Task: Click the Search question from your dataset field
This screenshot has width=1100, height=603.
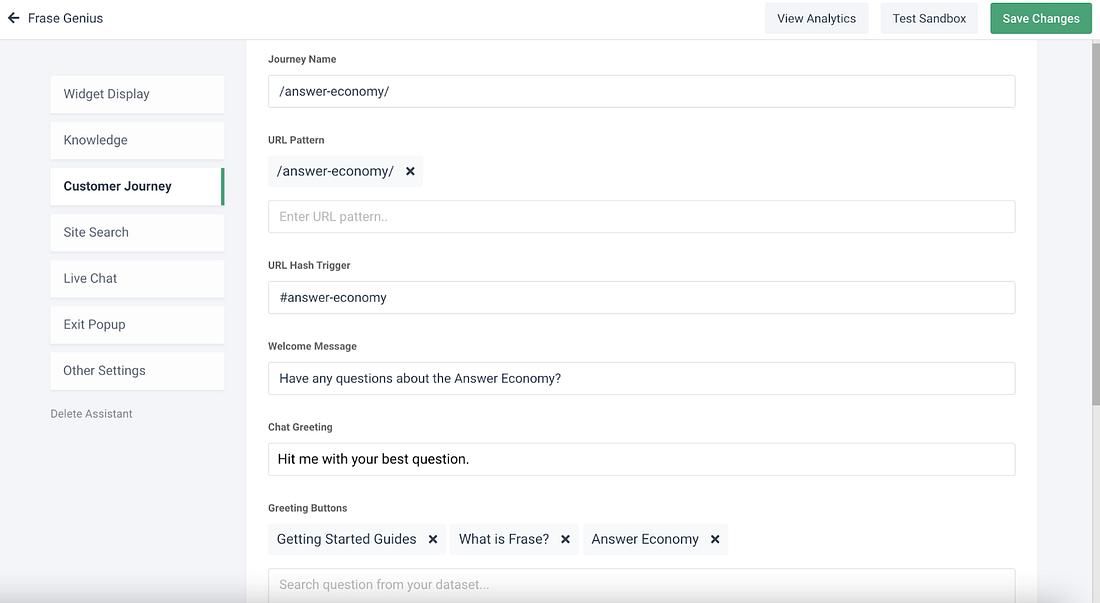Action: 641,585
